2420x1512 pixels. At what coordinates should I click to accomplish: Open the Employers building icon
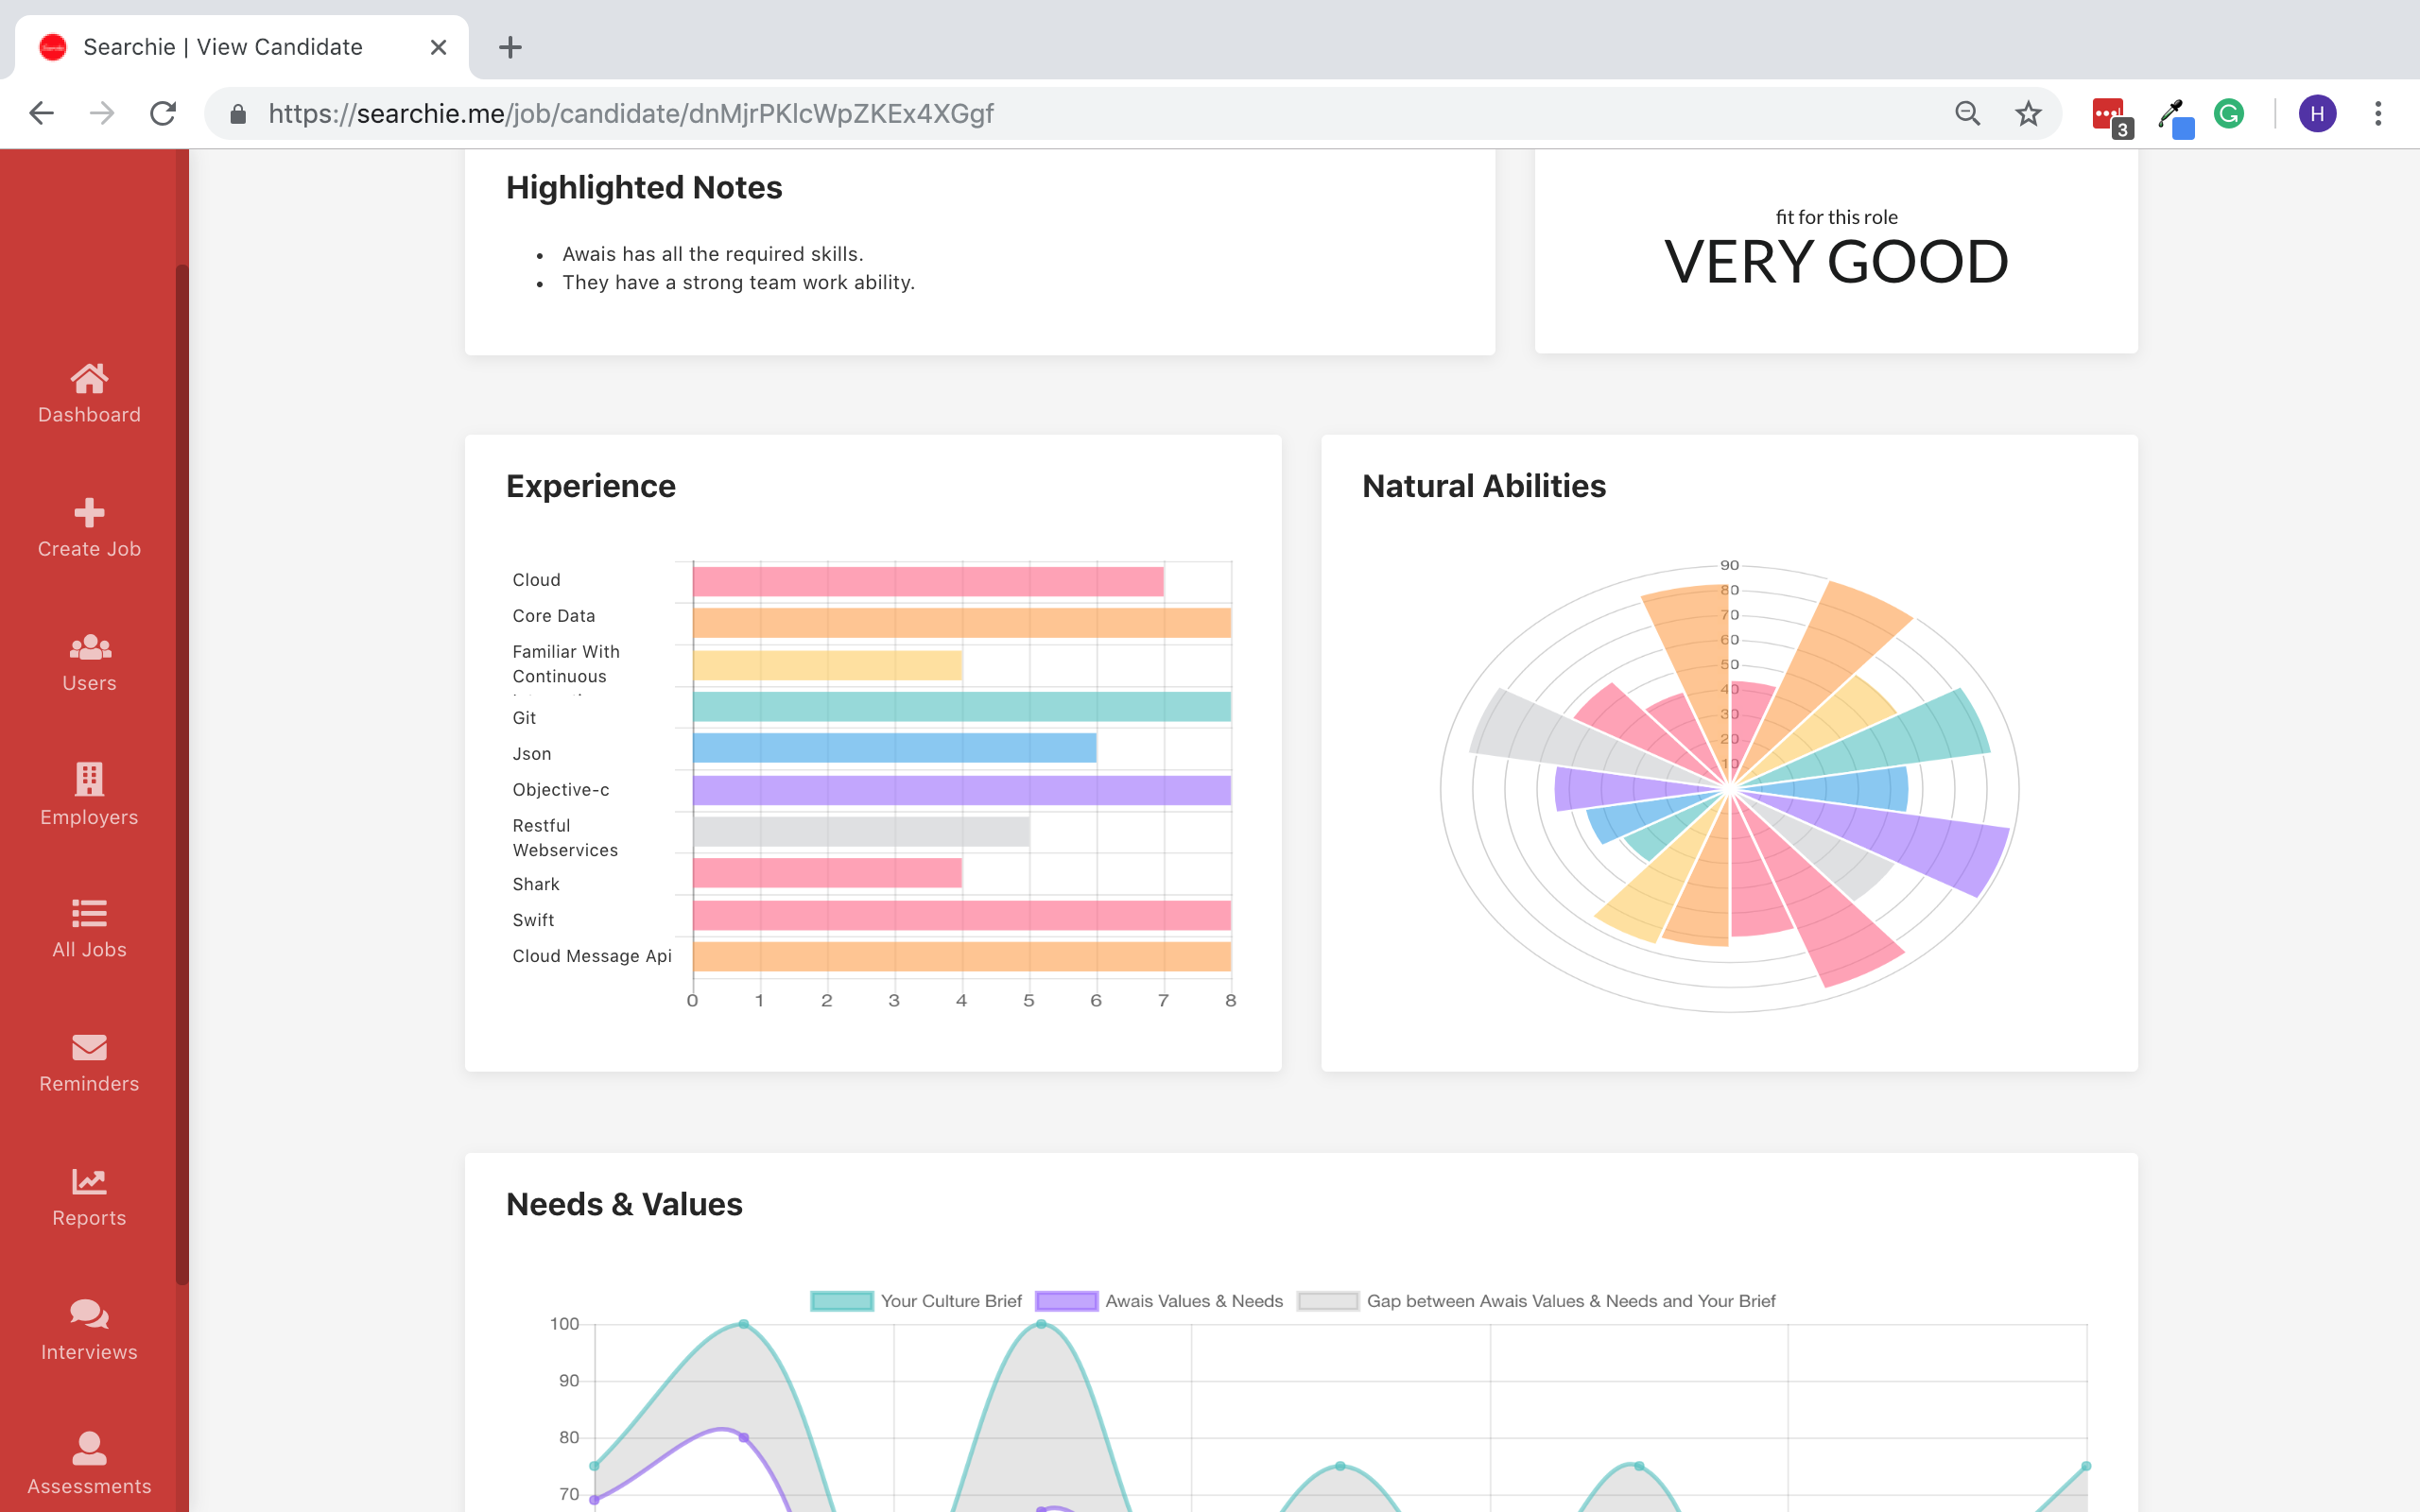(89, 779)
